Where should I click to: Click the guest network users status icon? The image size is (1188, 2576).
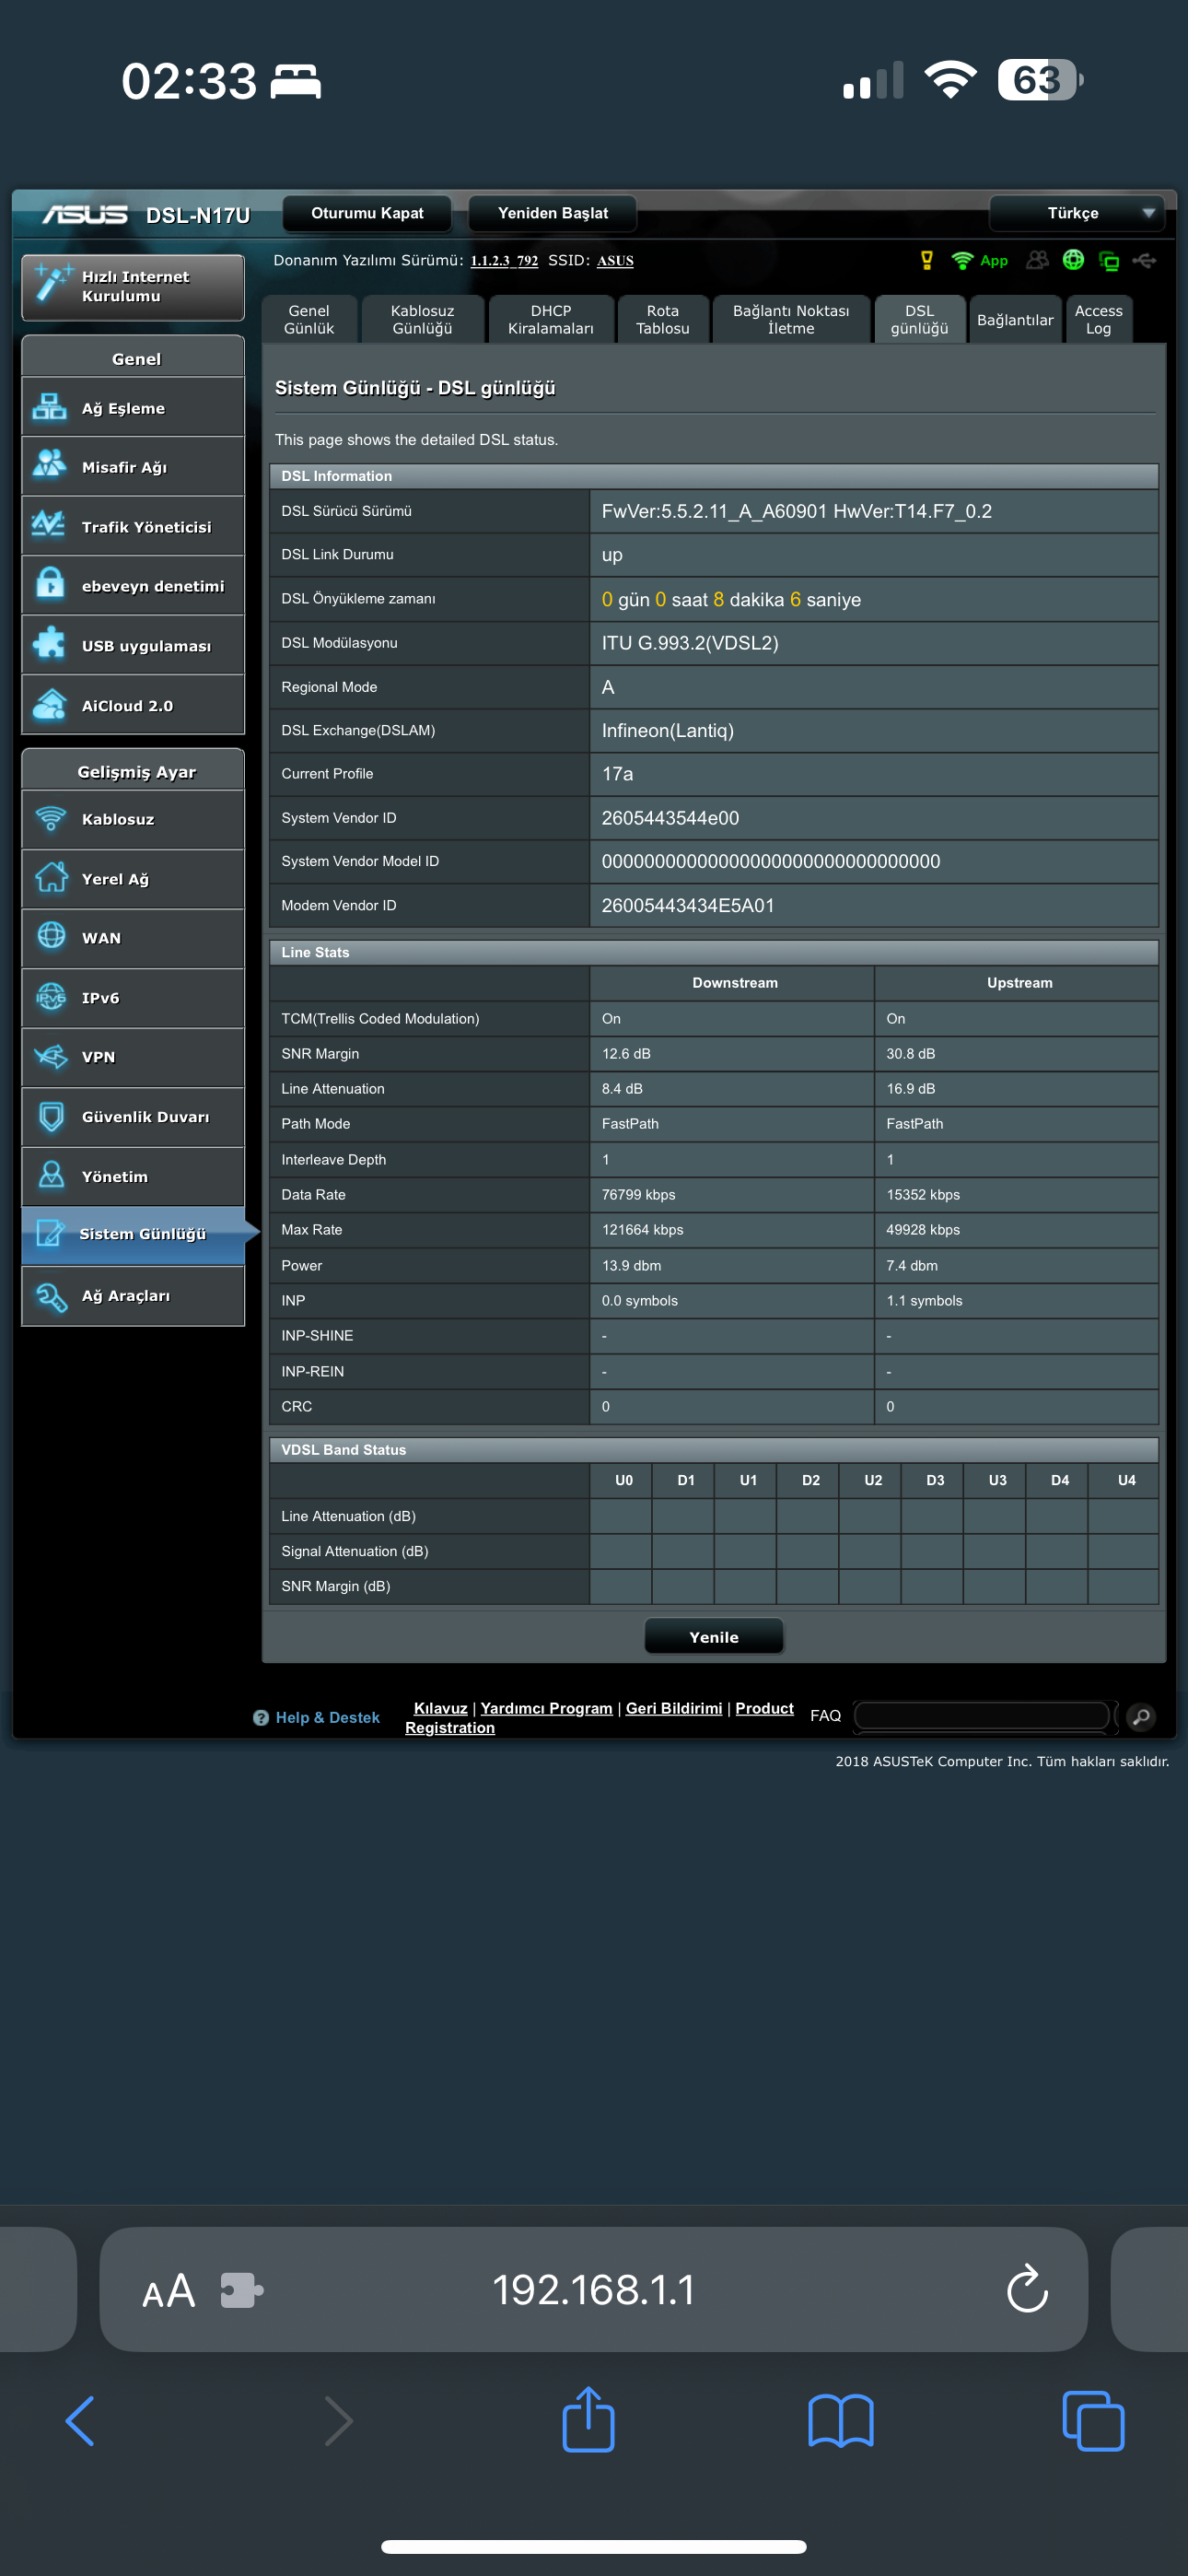(1037, 260)
